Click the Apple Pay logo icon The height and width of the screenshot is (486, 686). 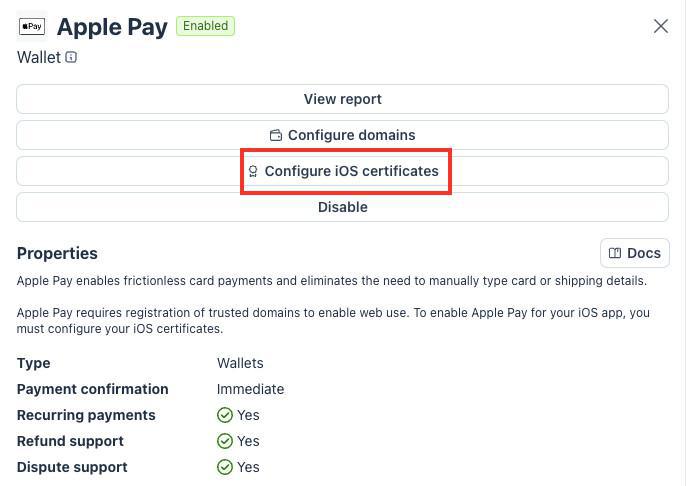32,26
